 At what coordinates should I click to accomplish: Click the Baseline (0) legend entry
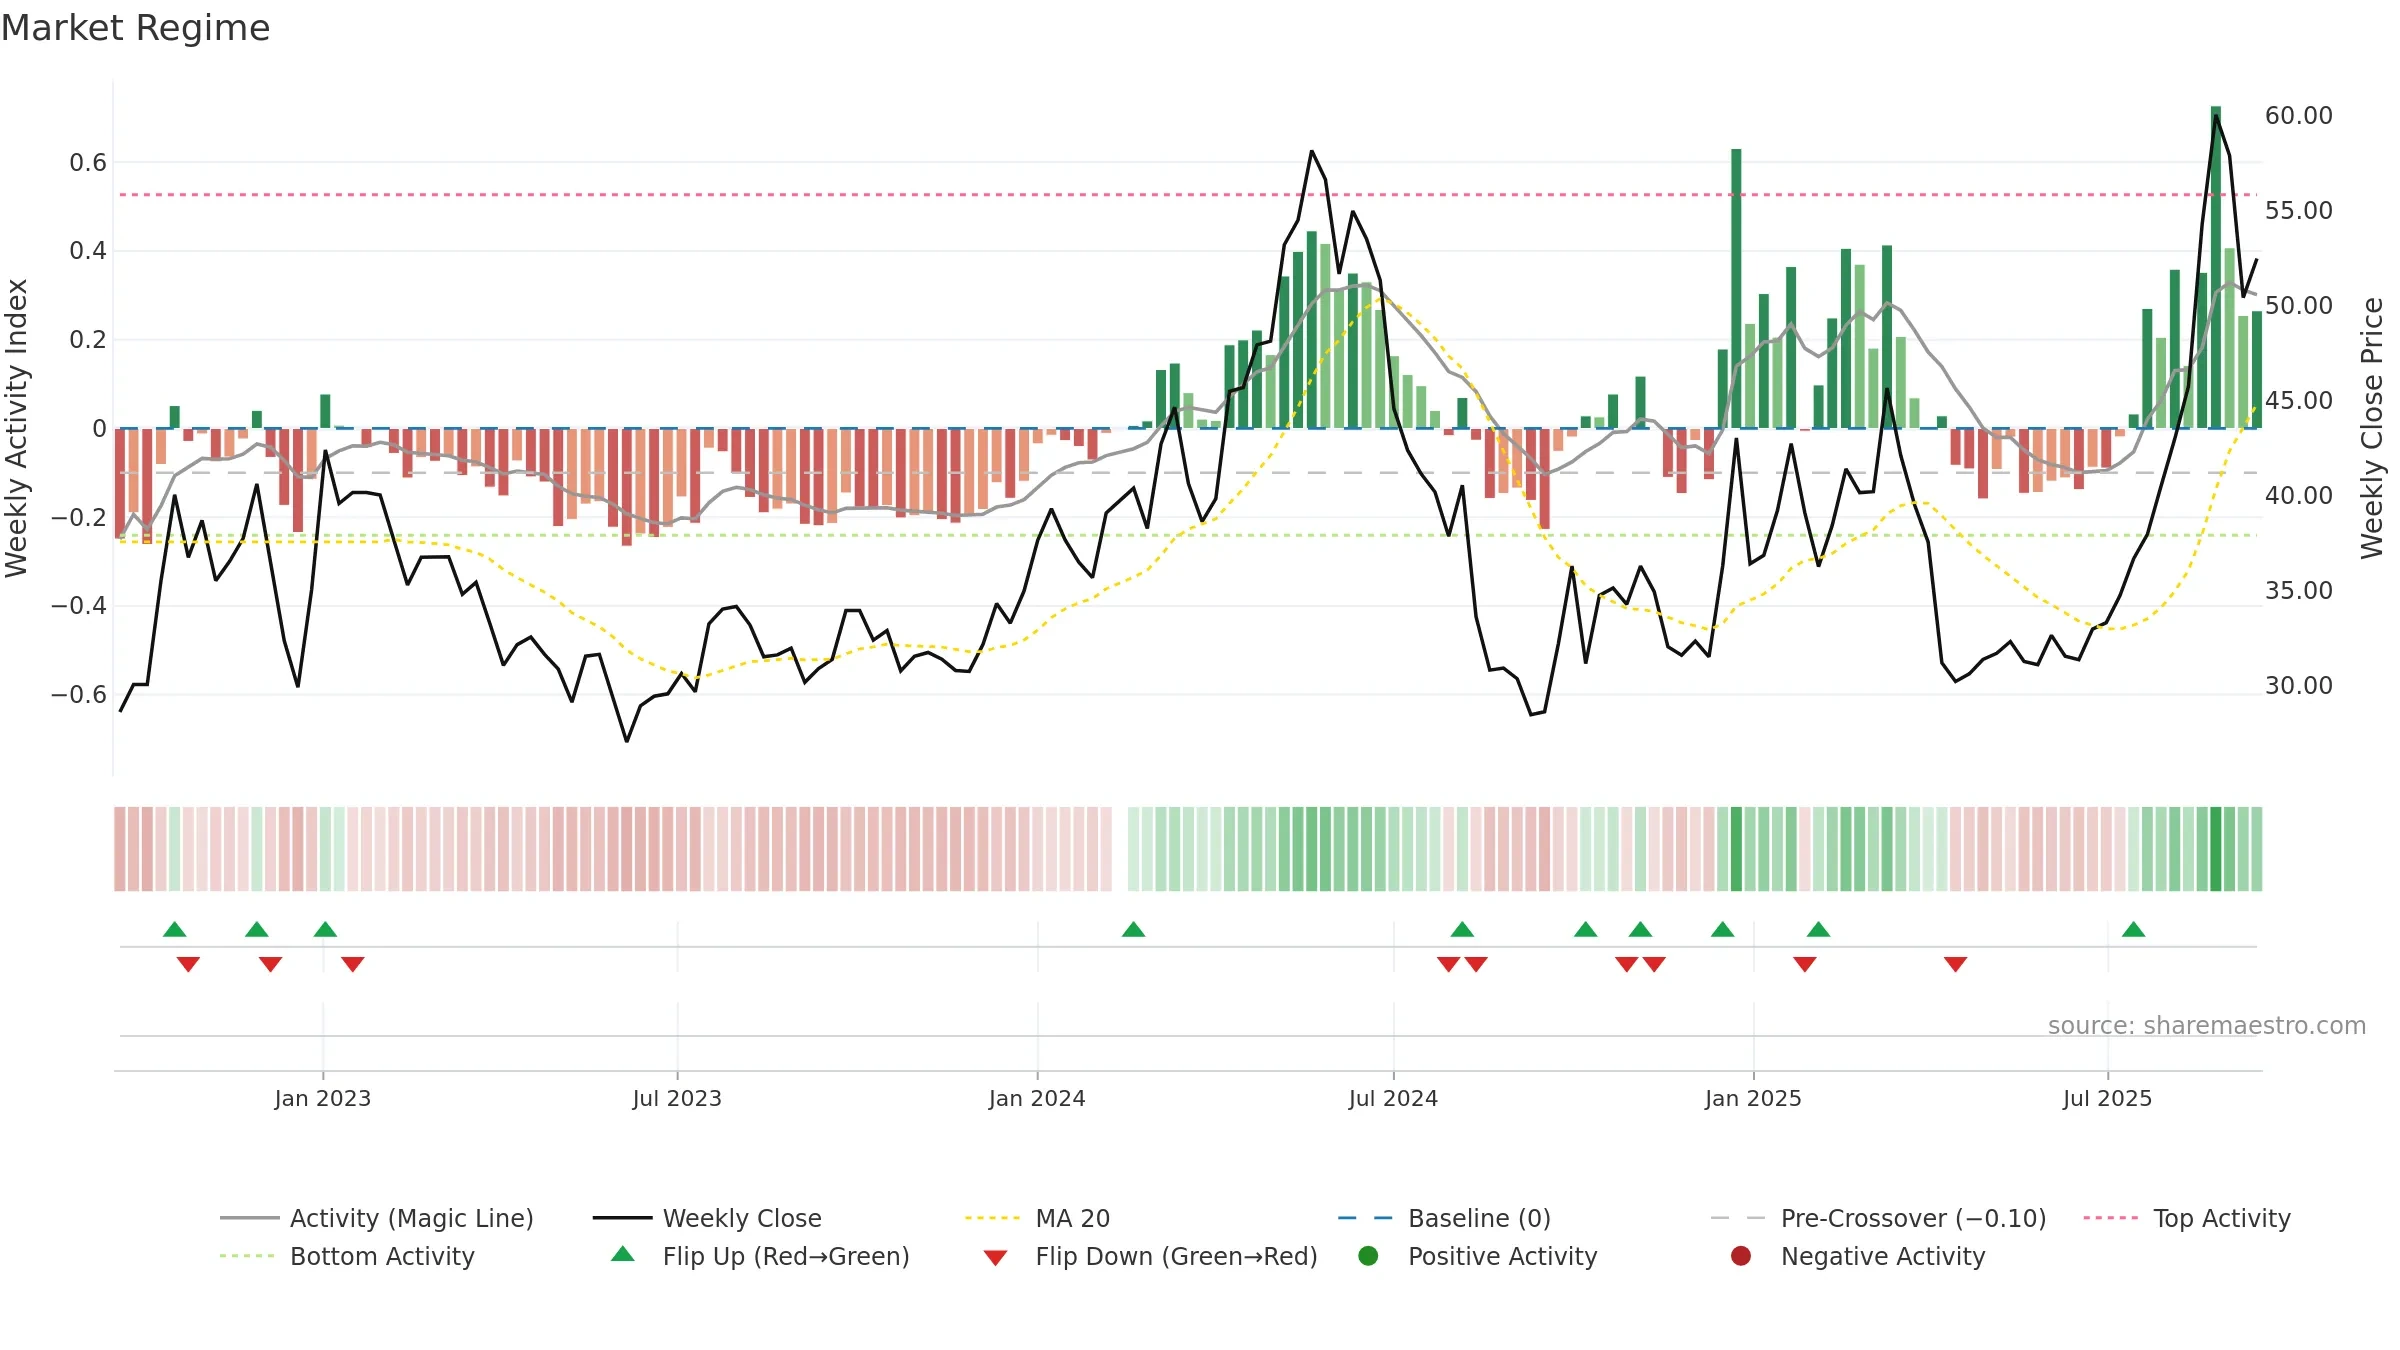(x=1444, y=1218)
